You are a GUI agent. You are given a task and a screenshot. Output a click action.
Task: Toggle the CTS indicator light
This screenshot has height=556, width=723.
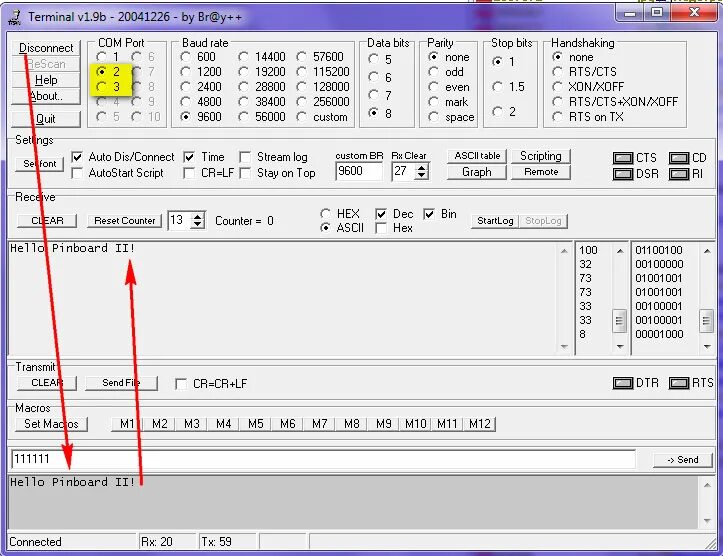click(622, 158)
